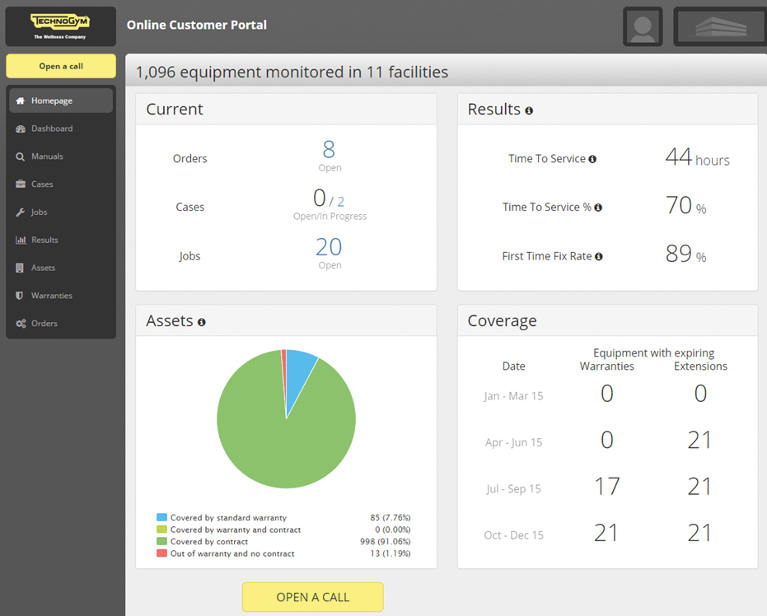Image resolution: width=767 pixels, height=616 pixels.
Task: Click the yellow Open a call sidebar button
Action: click(61, 66)
